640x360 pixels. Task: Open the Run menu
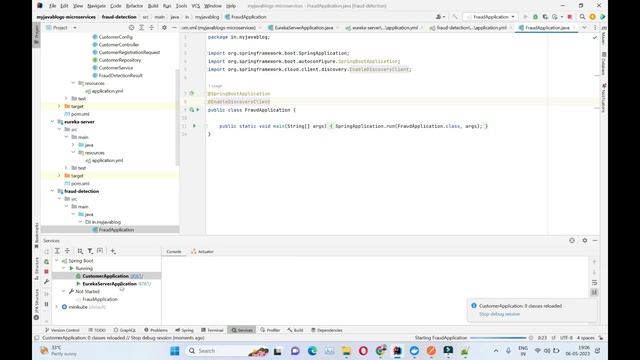tap(167, 6)
